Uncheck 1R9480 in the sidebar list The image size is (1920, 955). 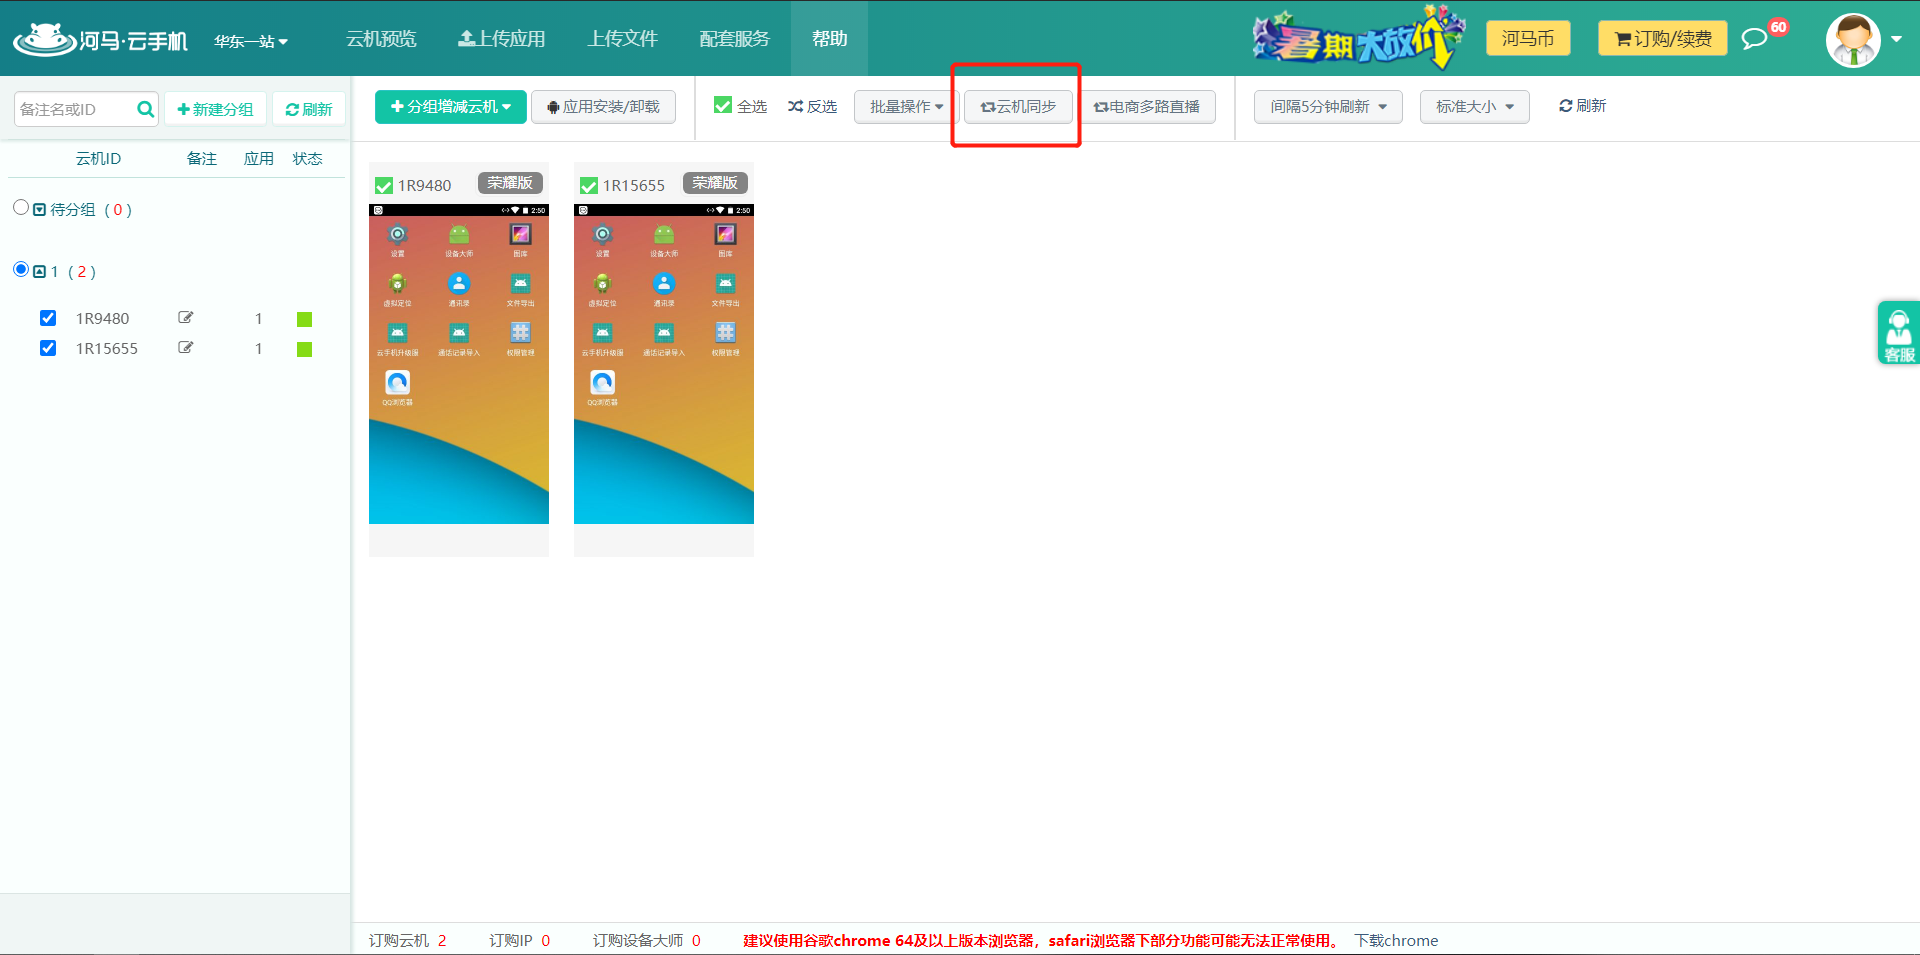pos(48,318)
